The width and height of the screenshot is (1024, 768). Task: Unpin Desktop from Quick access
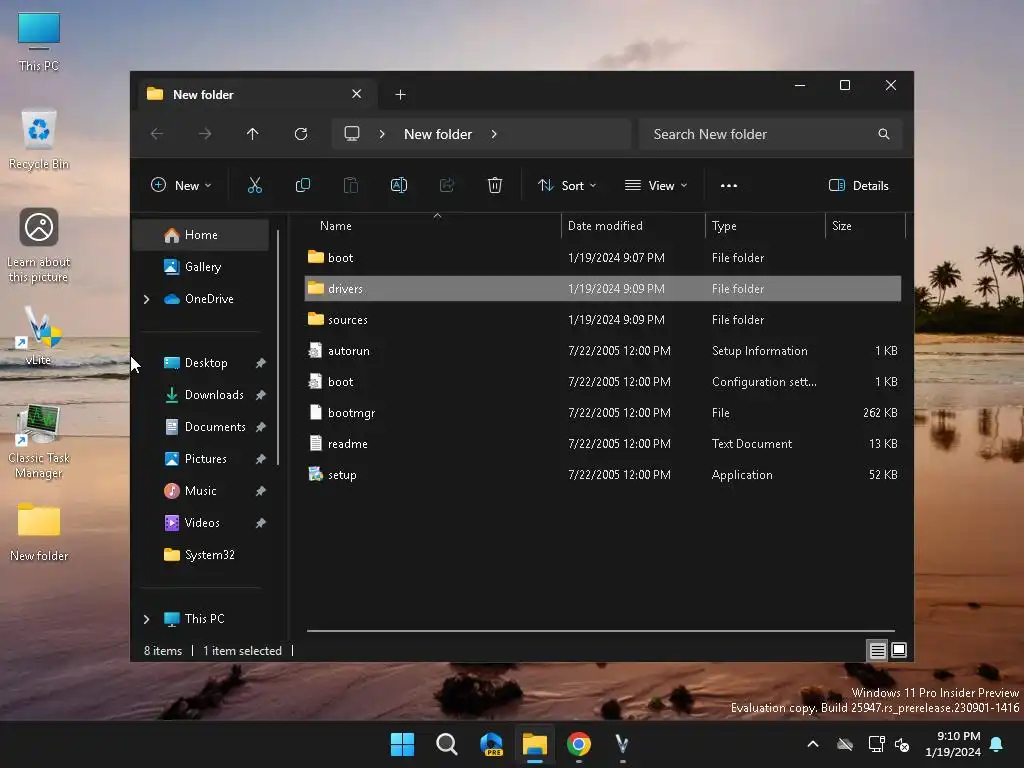point(261,363)
